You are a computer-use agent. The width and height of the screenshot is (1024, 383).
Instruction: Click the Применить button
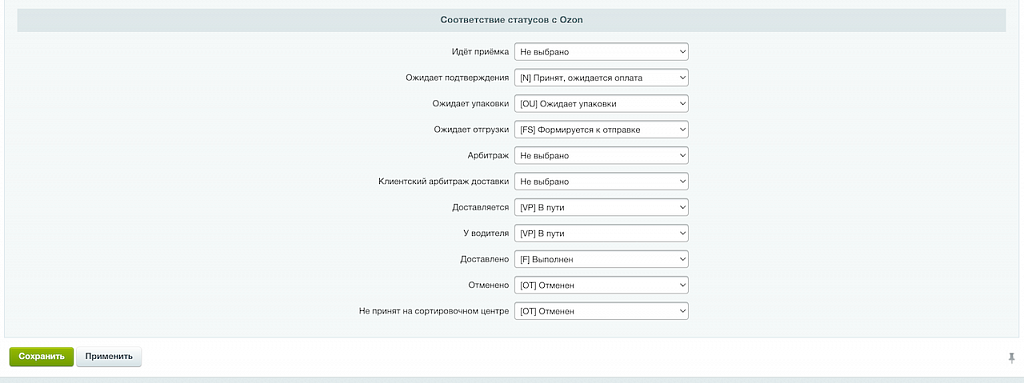tap(109, 357)
